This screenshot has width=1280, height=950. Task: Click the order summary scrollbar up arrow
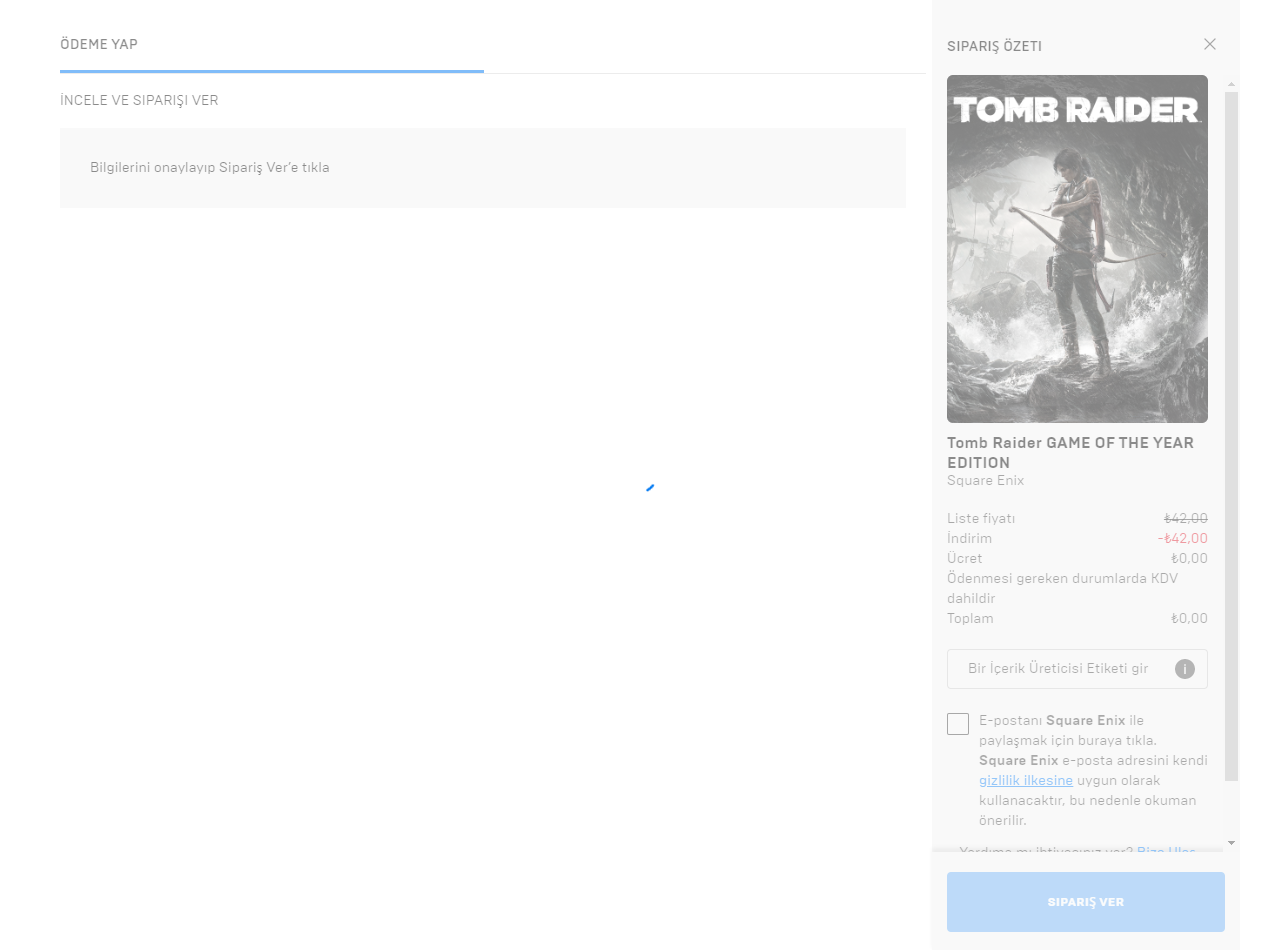coord(1231,84)
